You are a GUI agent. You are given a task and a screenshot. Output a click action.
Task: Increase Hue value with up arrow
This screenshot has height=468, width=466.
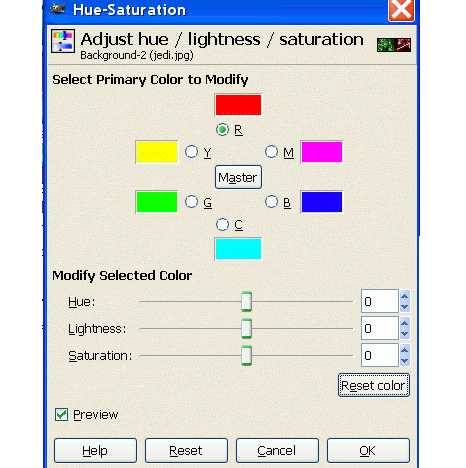click(x=405, y=296)
